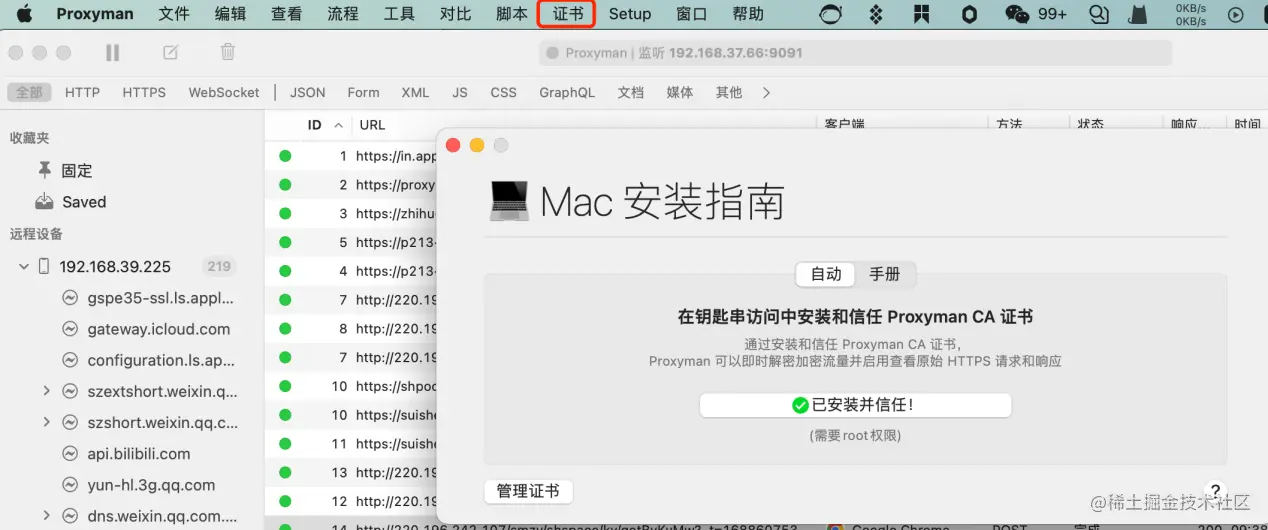Image resolution: width=1268 pixels, height=530 pixels.
Task: Expand the szextshort.weixin.q... domain
Action: point(46,391)
